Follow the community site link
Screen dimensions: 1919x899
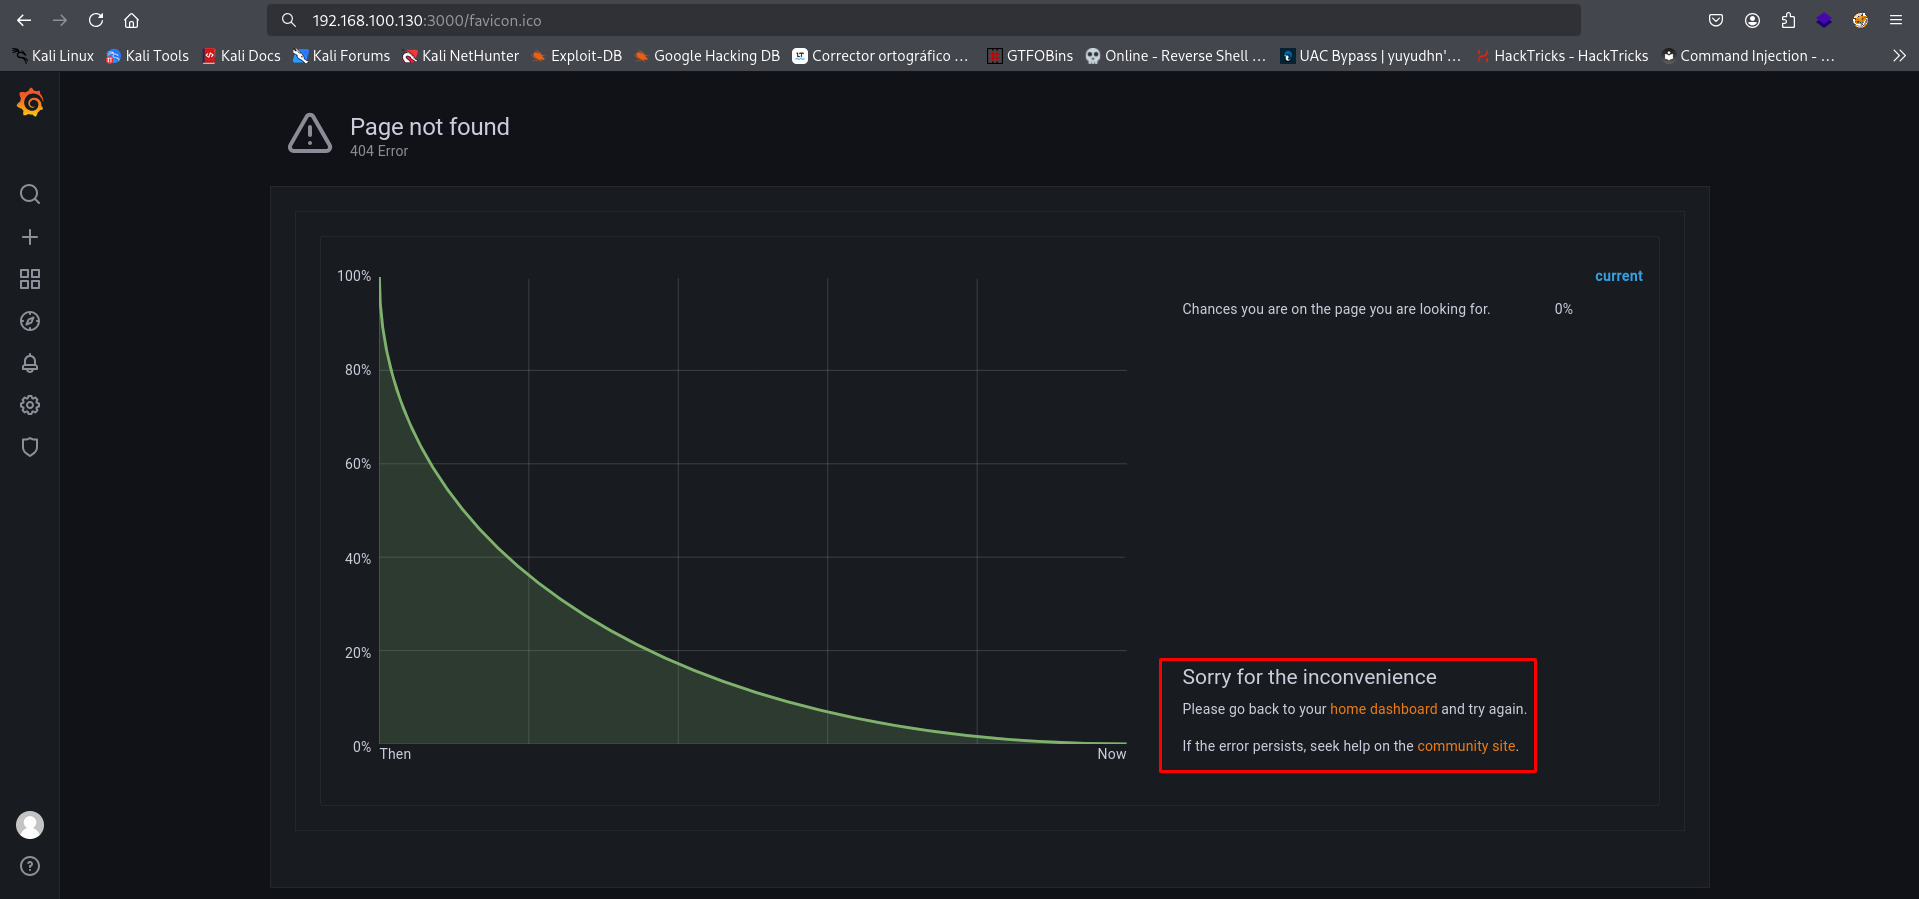1466,746
